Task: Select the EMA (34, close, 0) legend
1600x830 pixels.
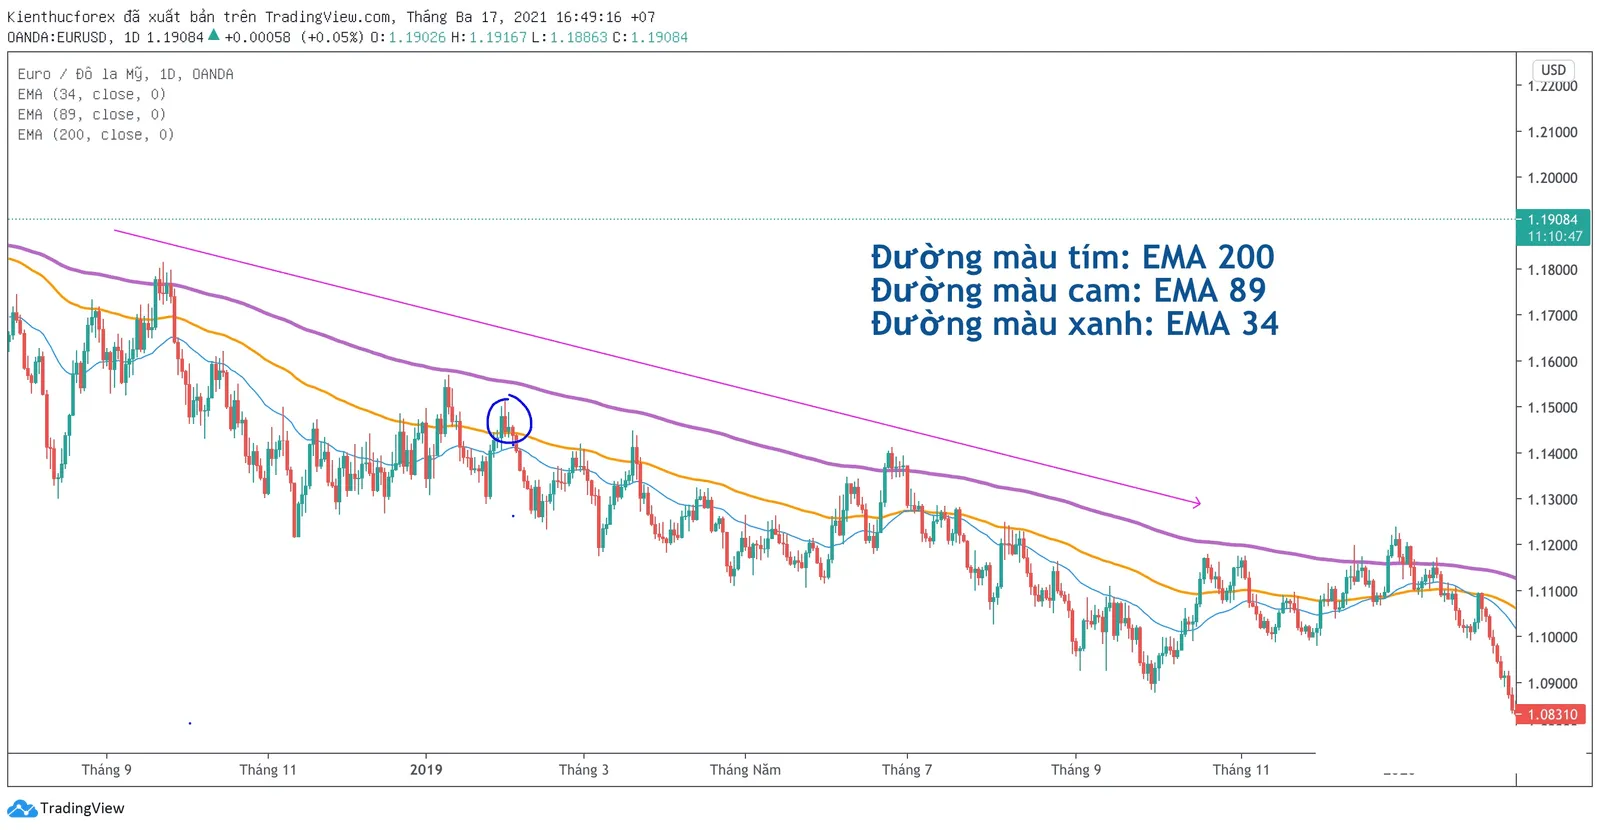Action: [x=91, y=94]
